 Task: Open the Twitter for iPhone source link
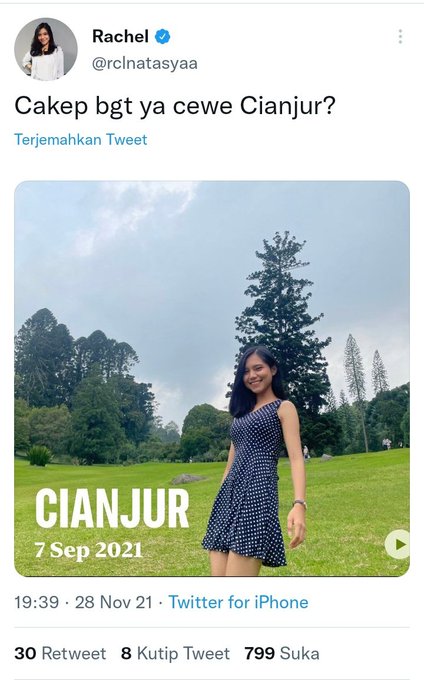[x=238, y=602]
